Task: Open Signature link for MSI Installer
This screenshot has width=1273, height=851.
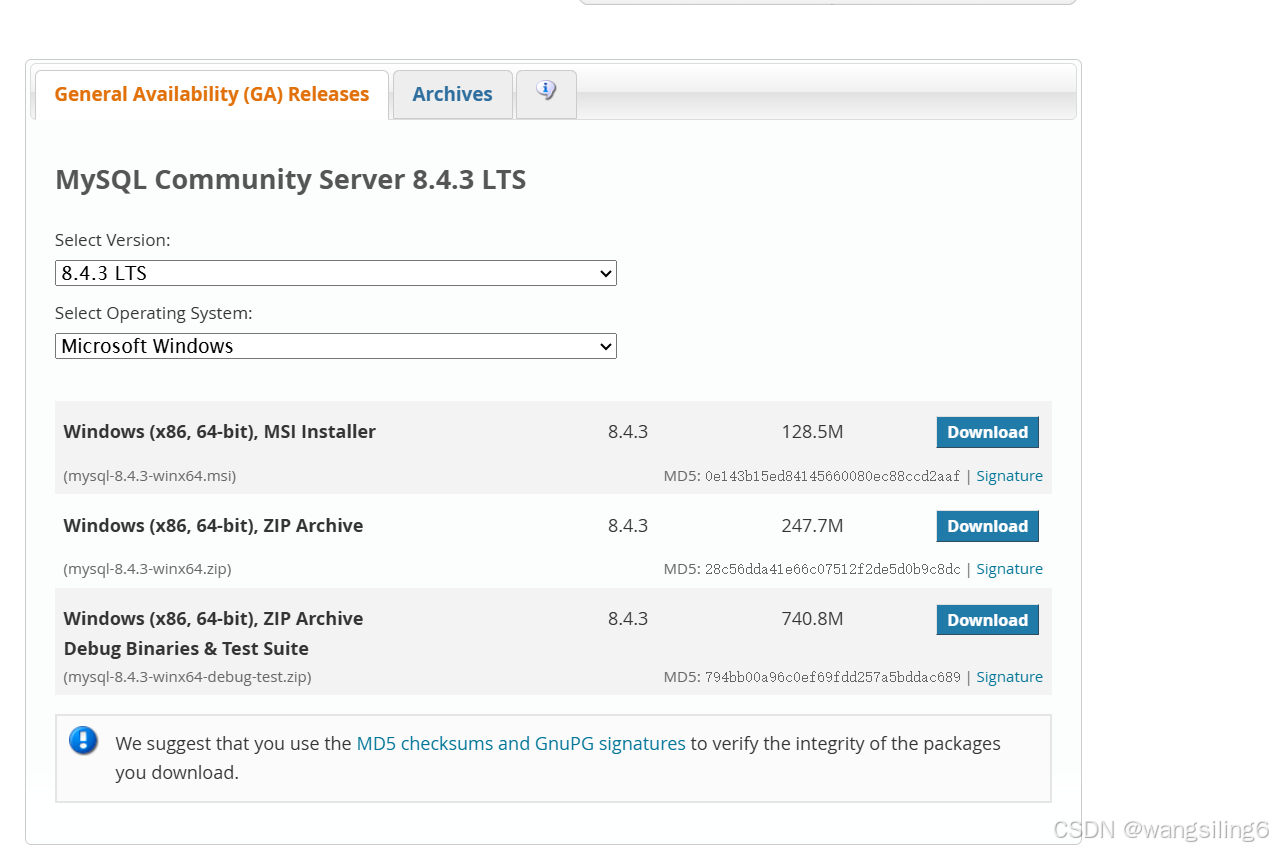Action: pyautogui.click(x=1009, y=476)
